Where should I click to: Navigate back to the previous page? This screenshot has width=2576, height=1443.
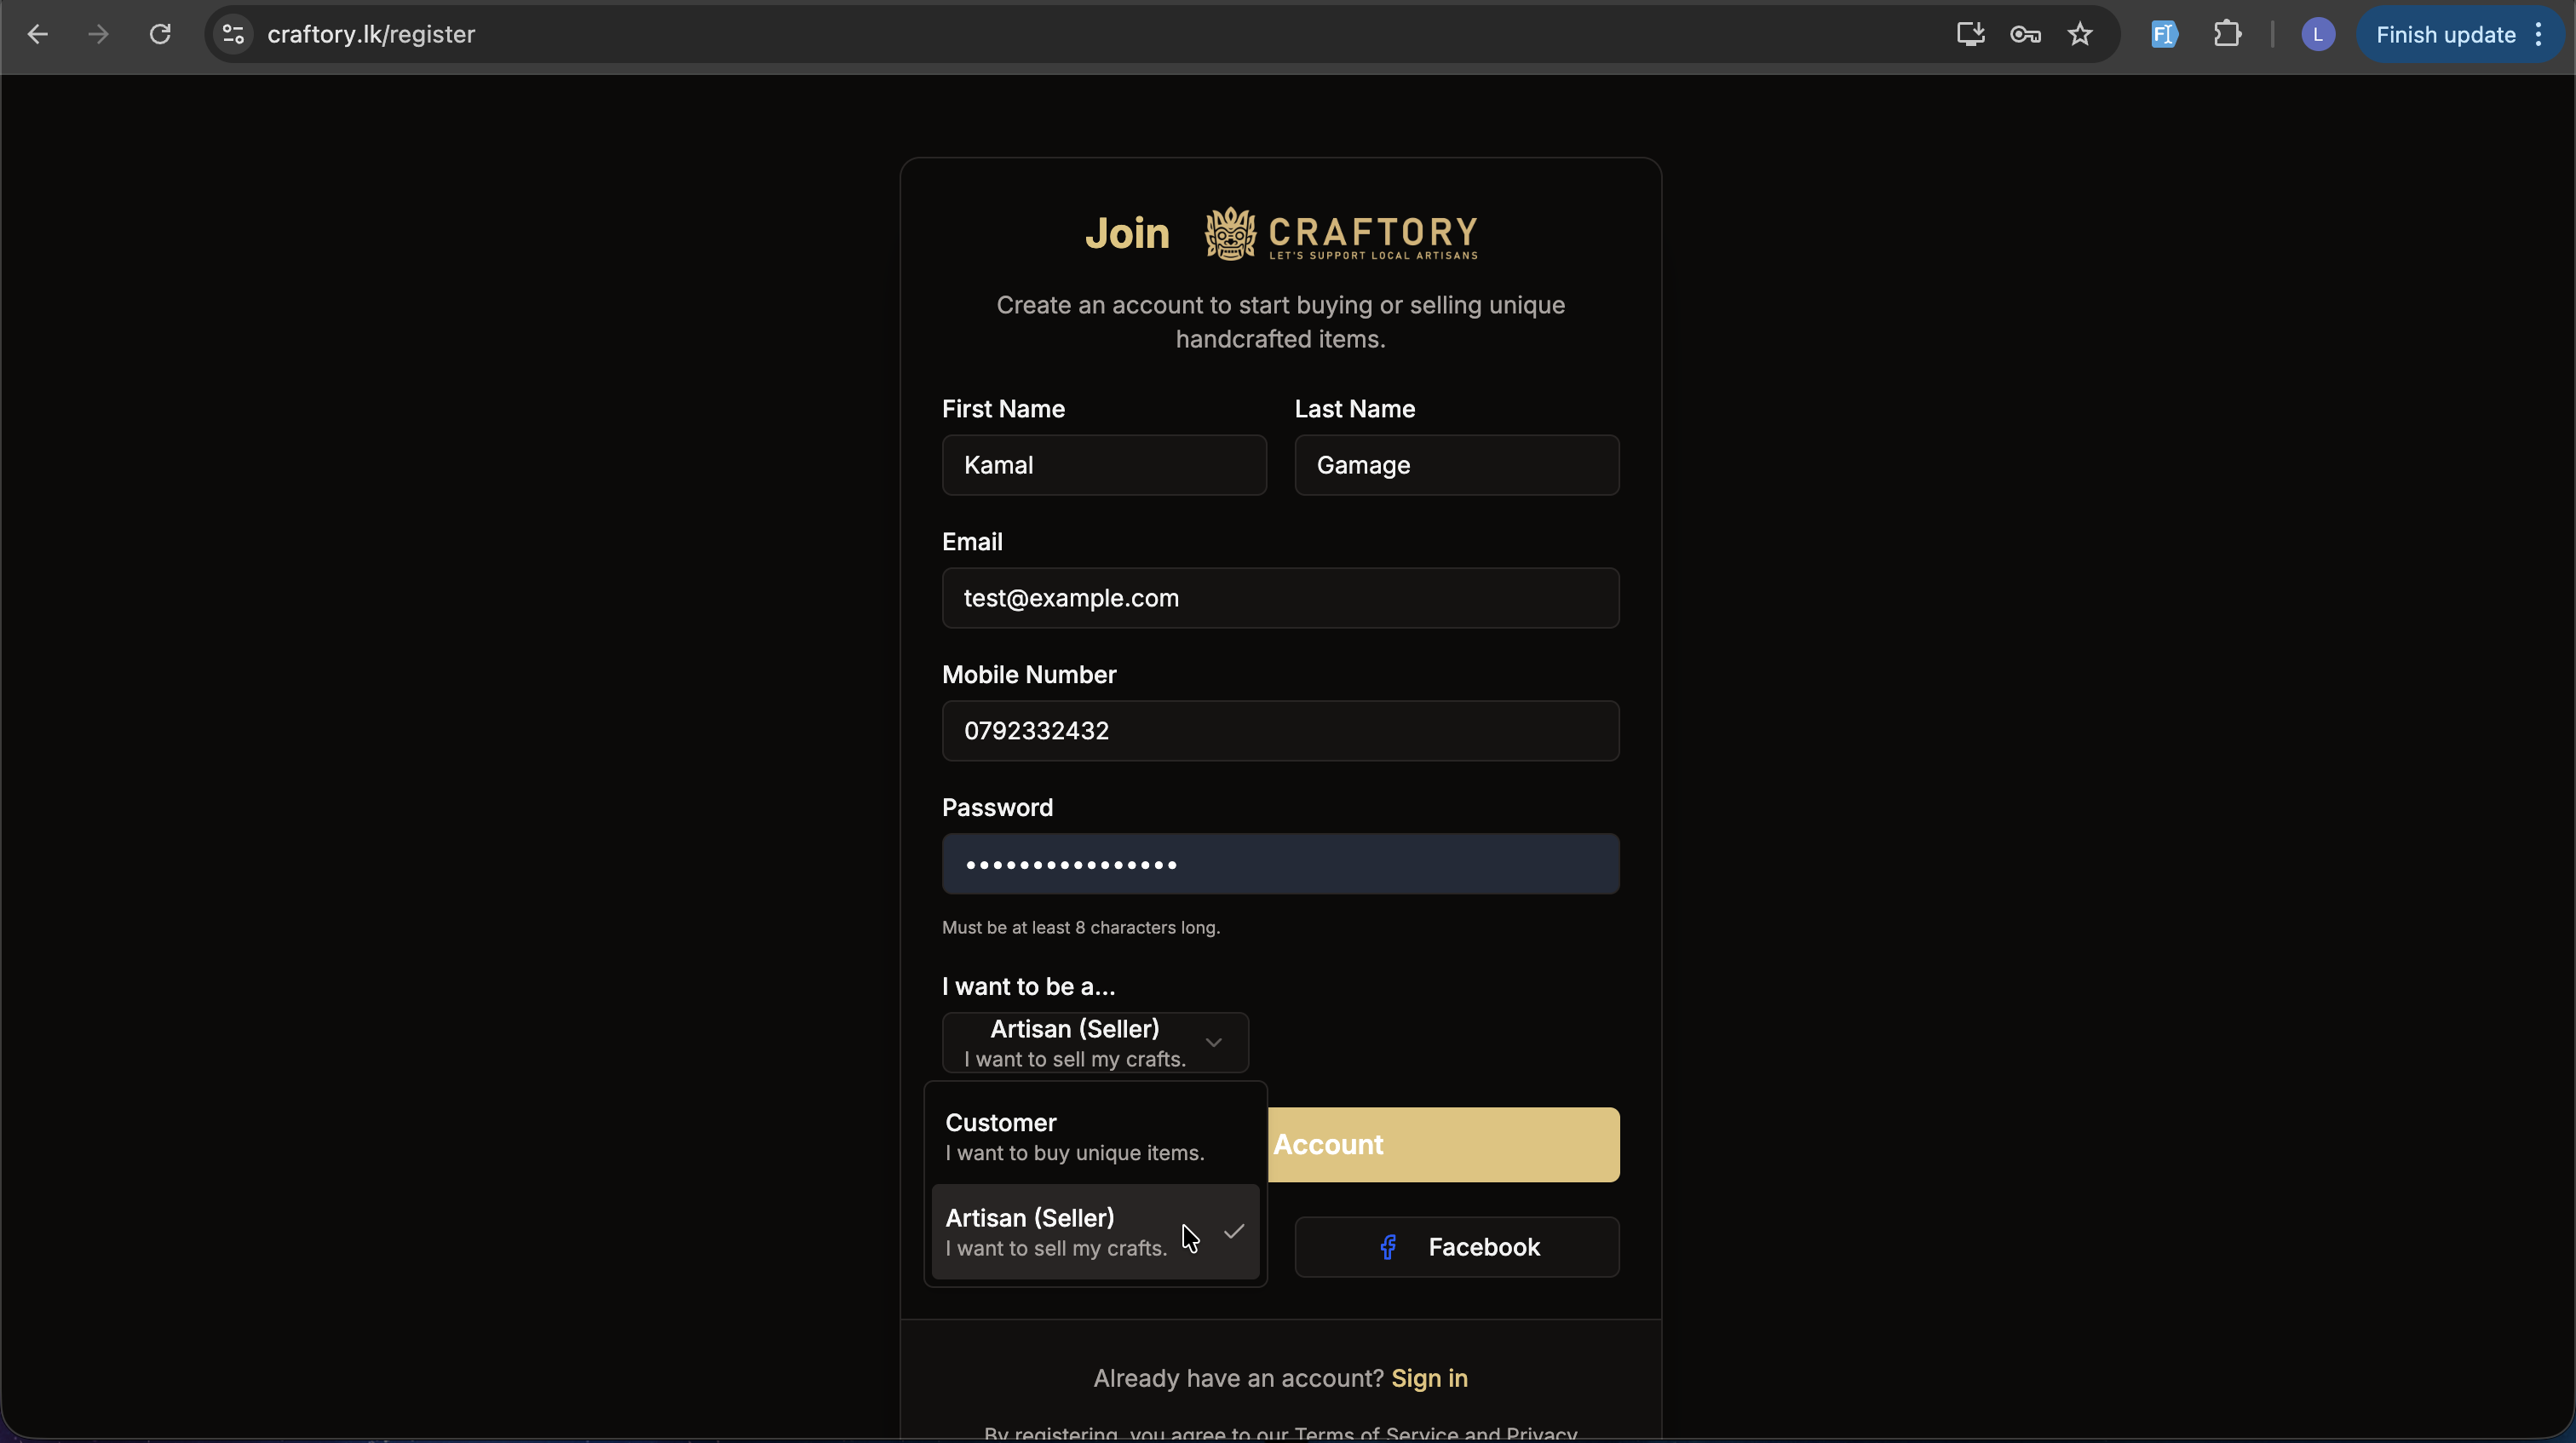click(x=38, y=34)
